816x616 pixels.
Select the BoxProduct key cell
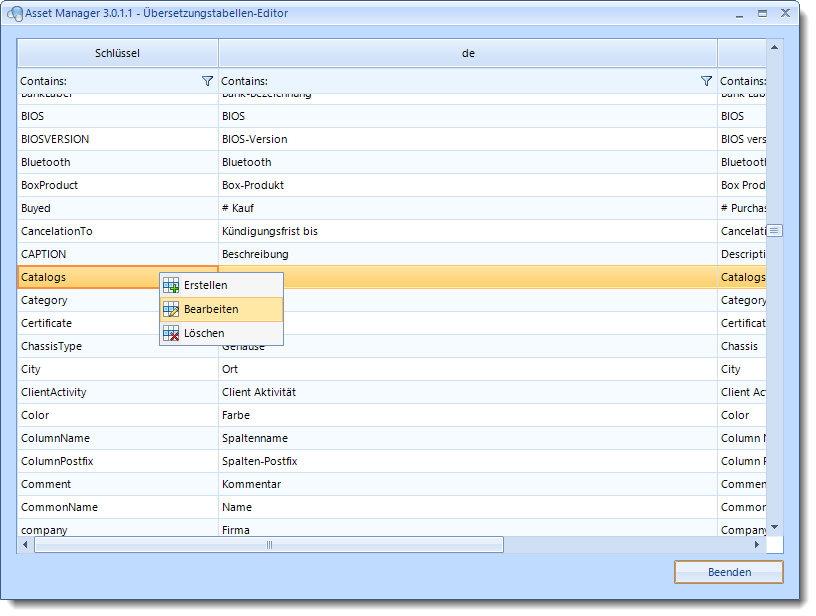tap(118, 185)
